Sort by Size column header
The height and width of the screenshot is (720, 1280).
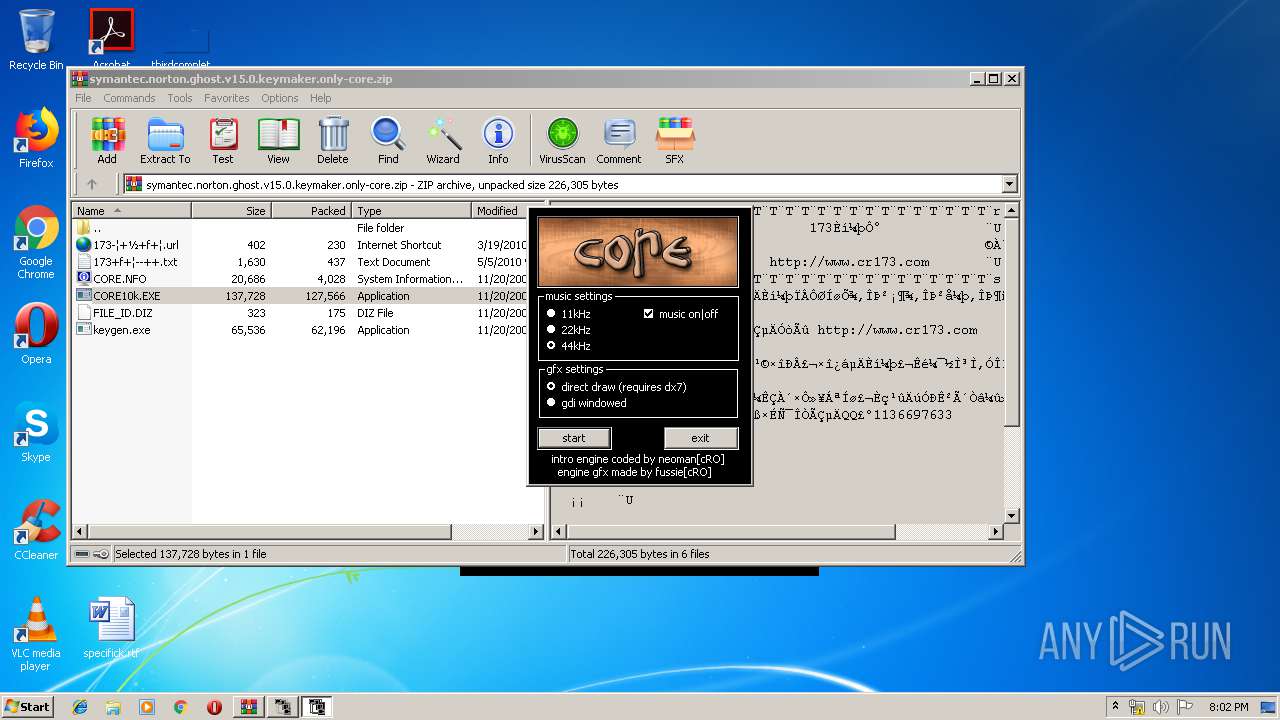pos(231,211)
